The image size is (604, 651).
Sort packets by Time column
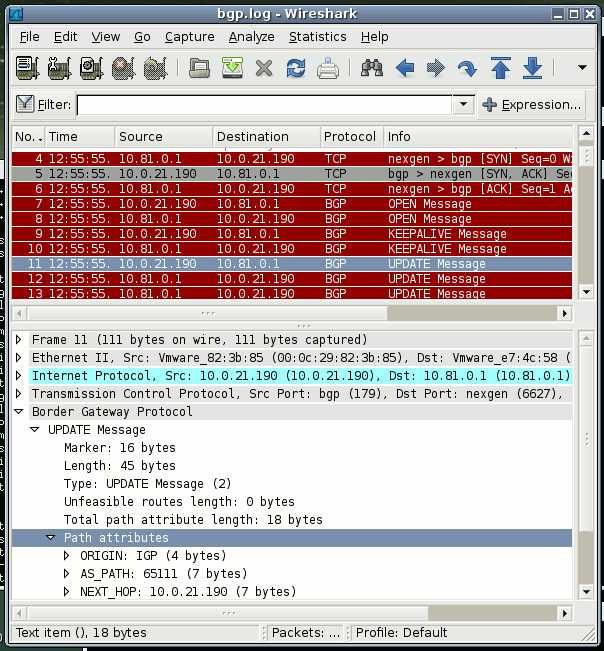click(80, 137)
